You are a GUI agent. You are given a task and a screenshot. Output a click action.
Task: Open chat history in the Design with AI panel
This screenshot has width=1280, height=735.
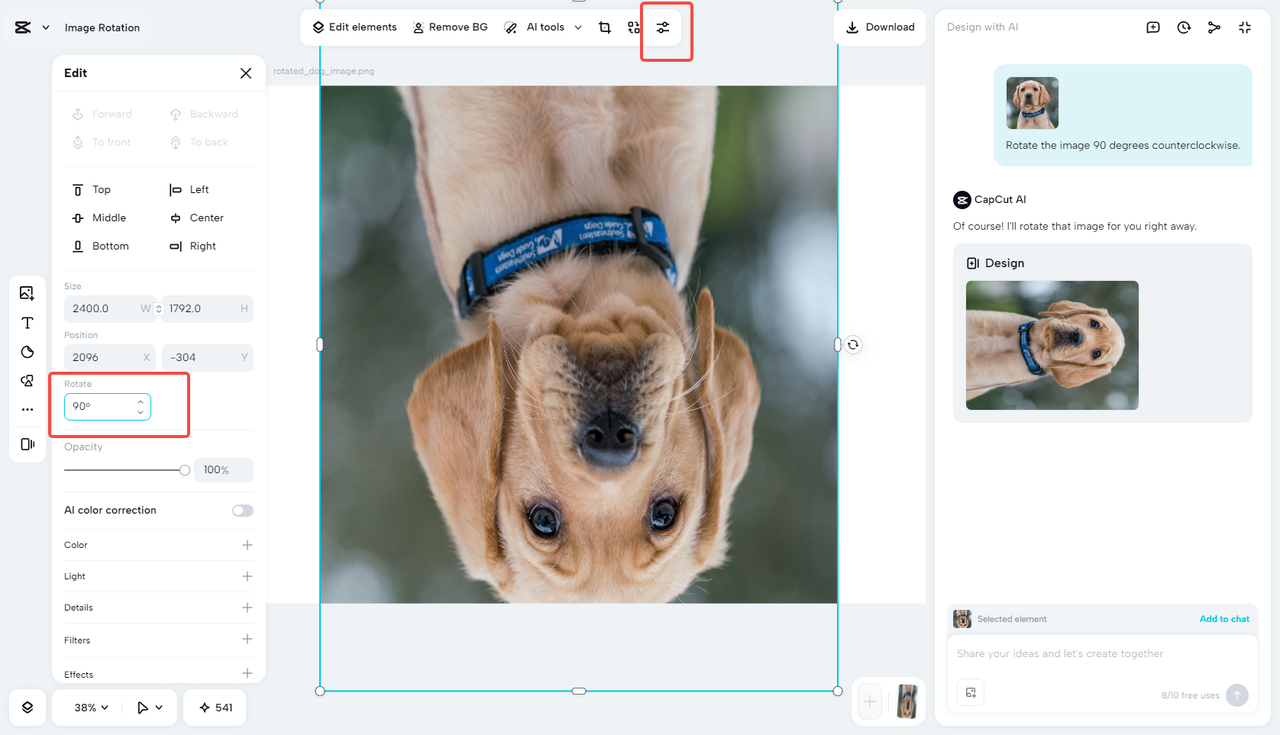click(1184, 27)
